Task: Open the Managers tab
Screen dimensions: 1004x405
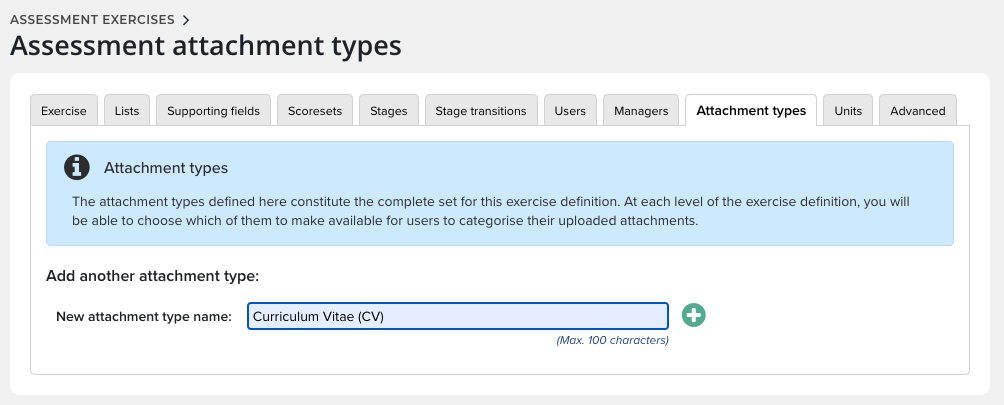Action: (x=641, y=111)
